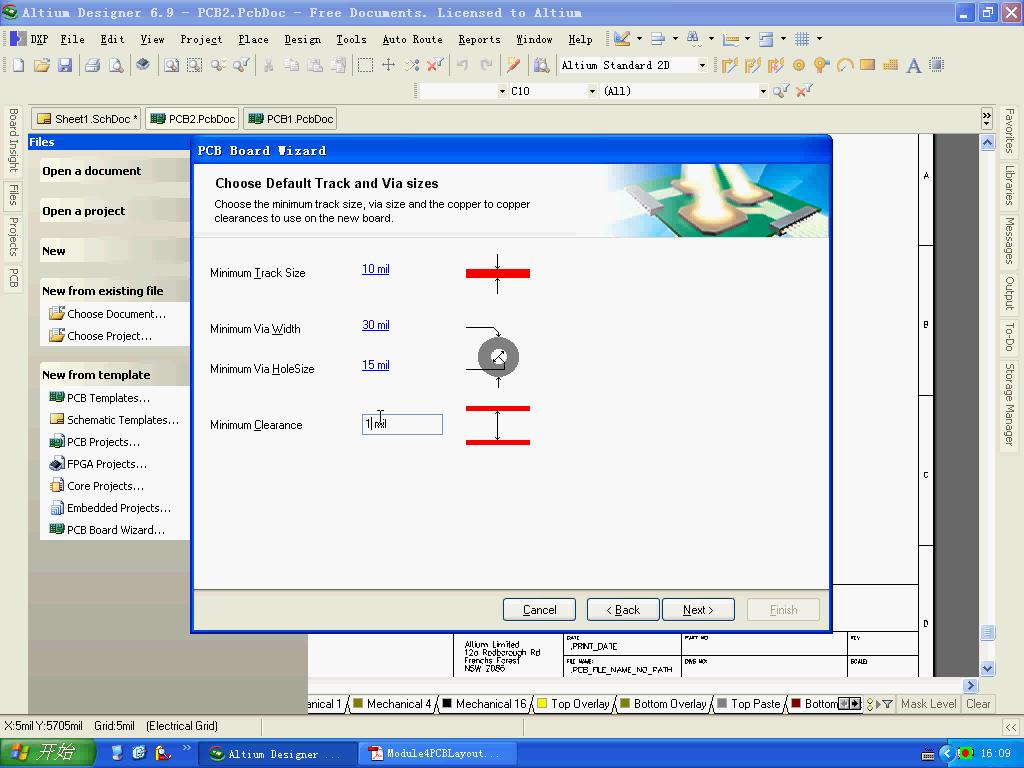This screenshot has height=768, width=1024.
Task: Click the Top Overlay yellow color swatch
Action: 542,703
